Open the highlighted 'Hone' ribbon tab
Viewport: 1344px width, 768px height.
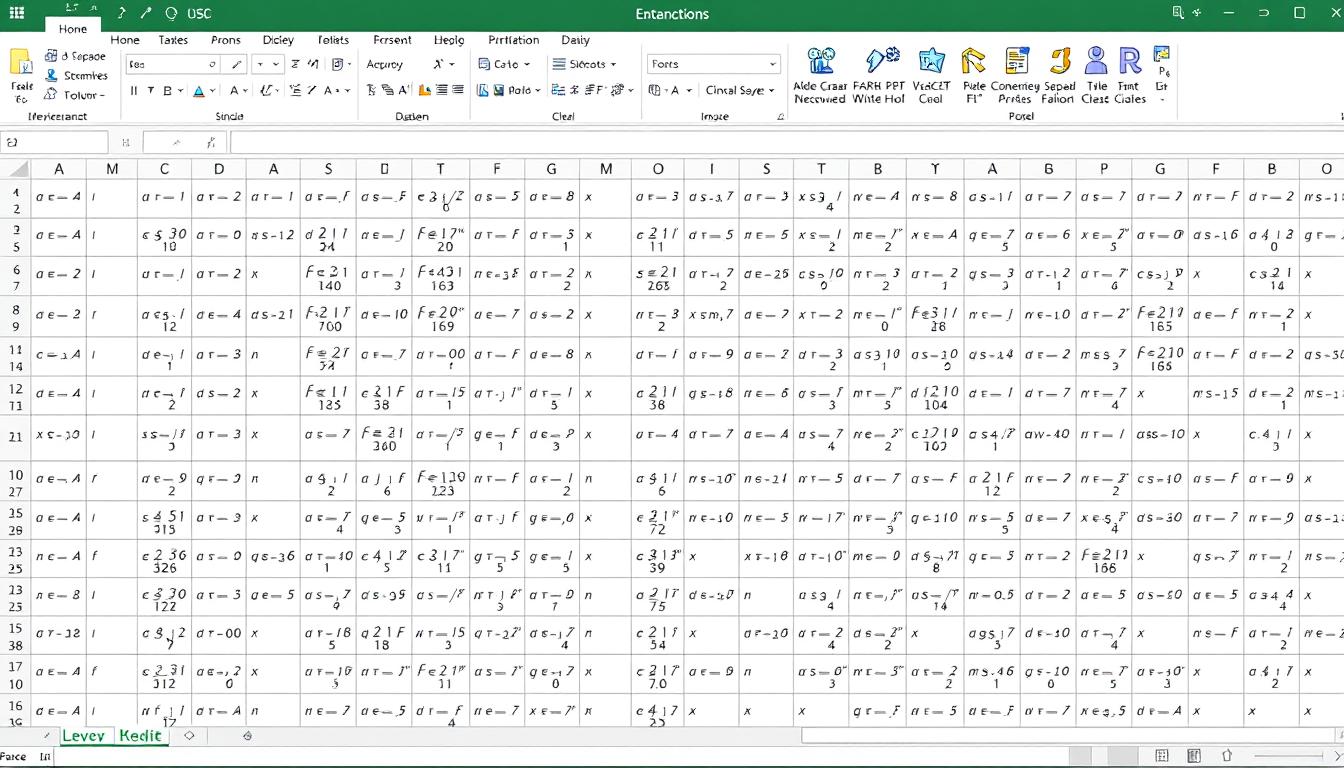click(x=73, y=29)
